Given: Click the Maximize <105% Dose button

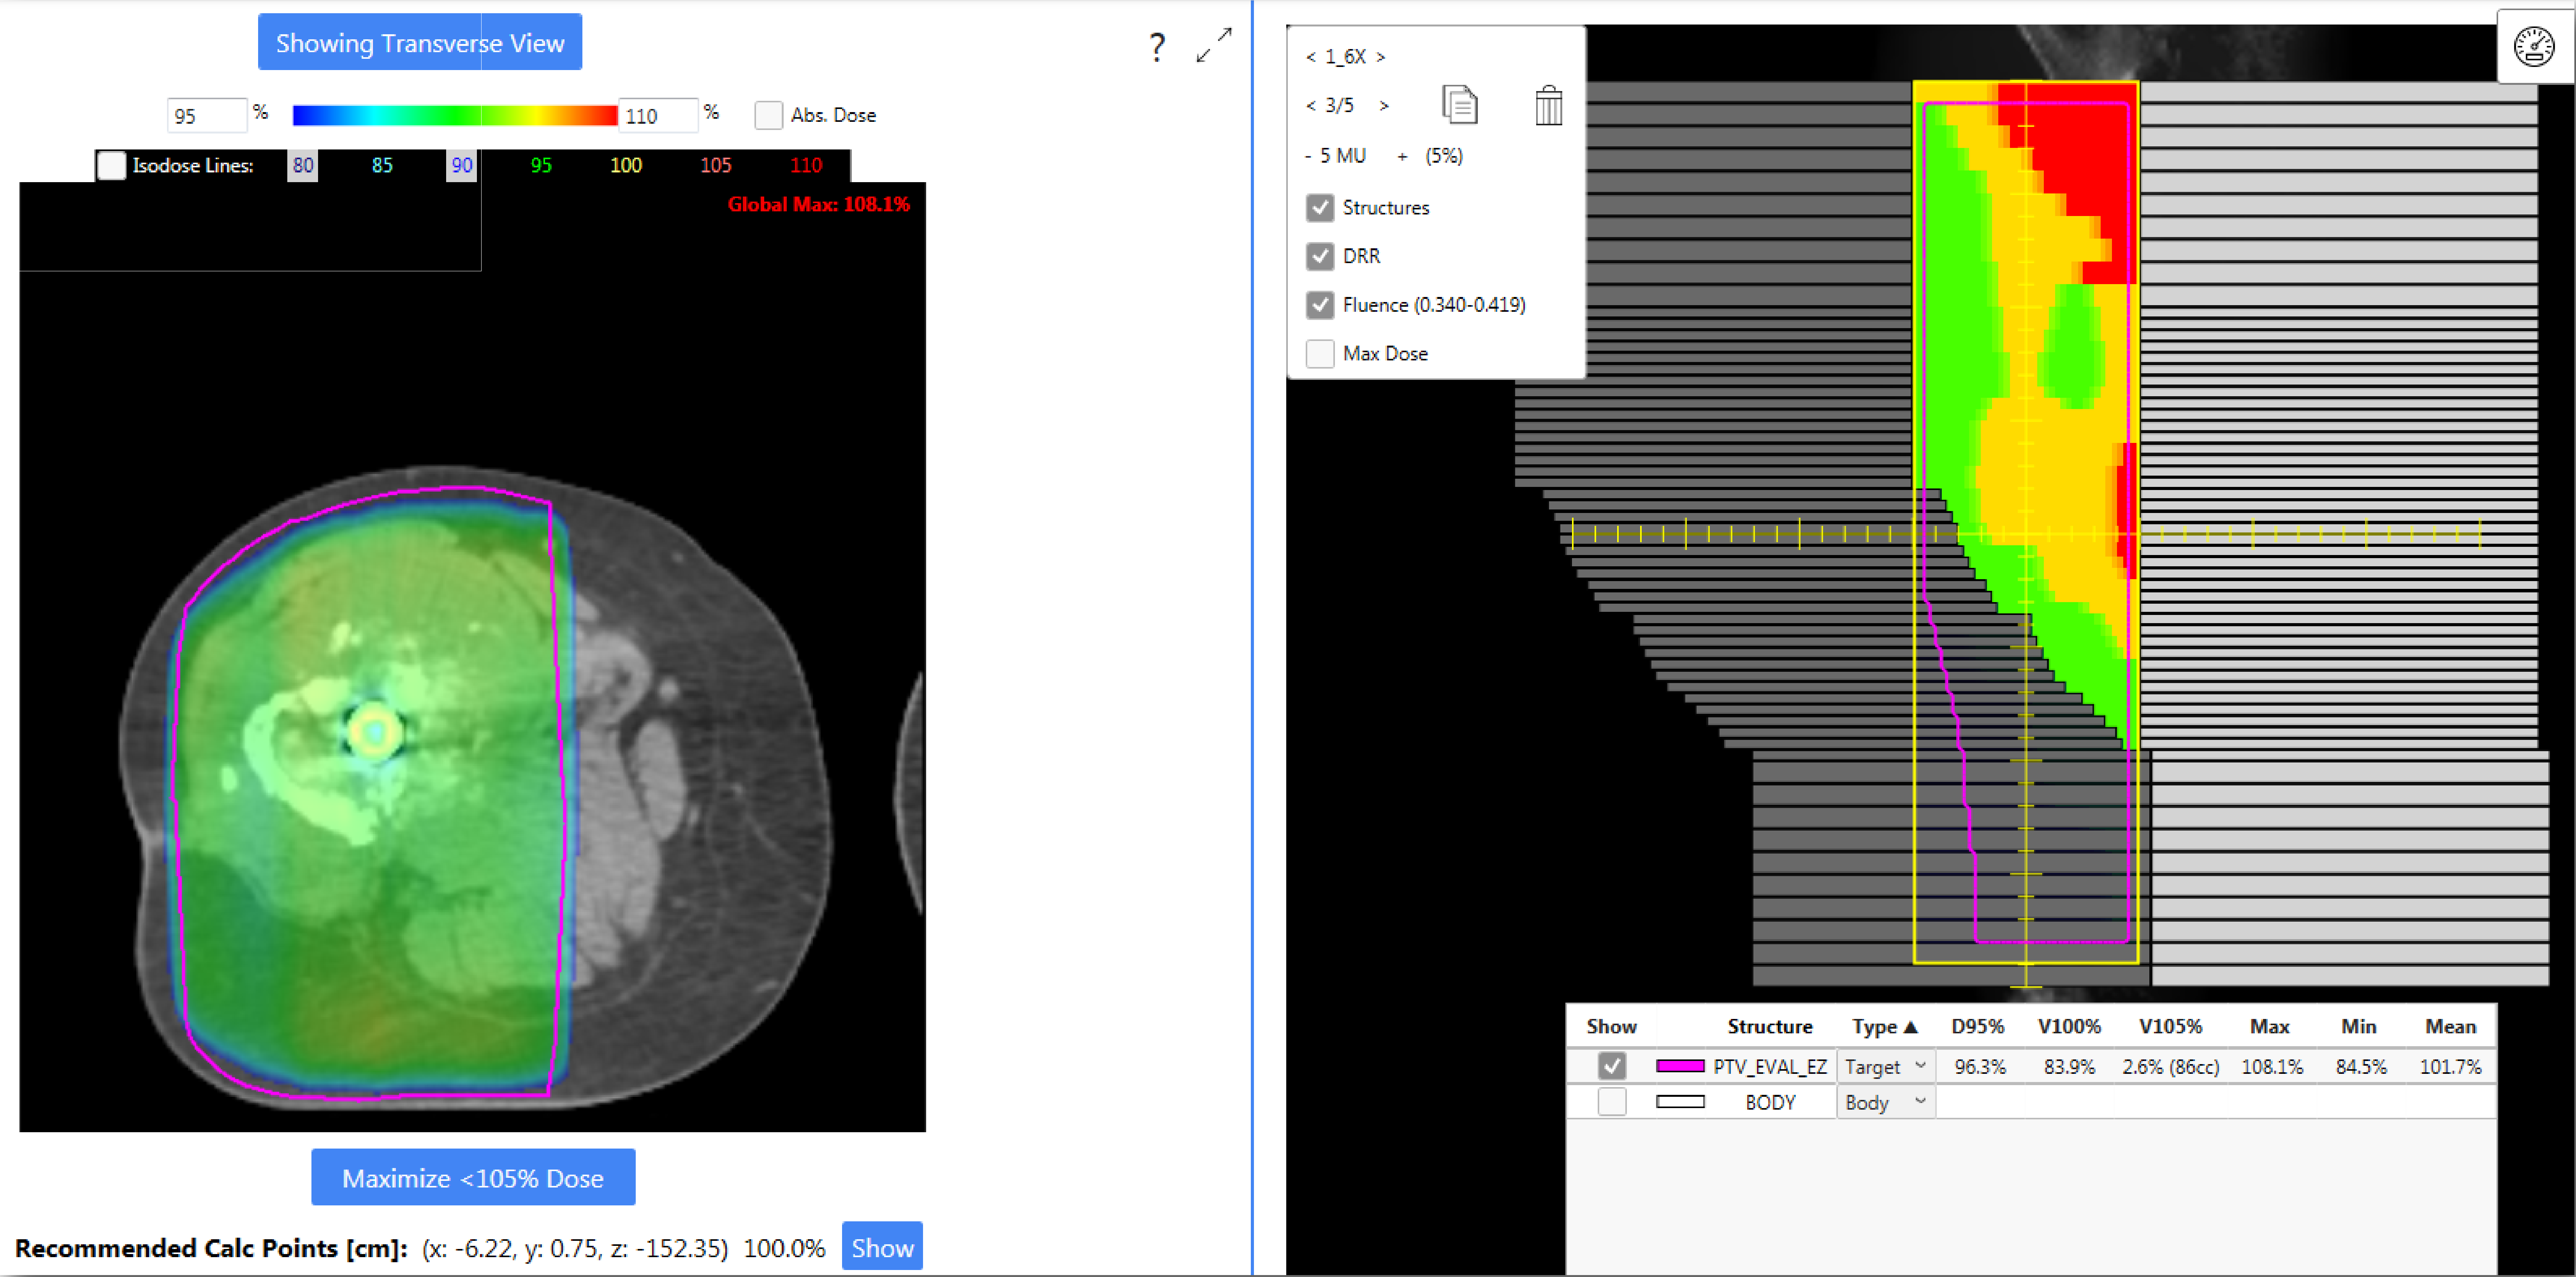Looking at the screenshot, I should [x=473, y=1177].
